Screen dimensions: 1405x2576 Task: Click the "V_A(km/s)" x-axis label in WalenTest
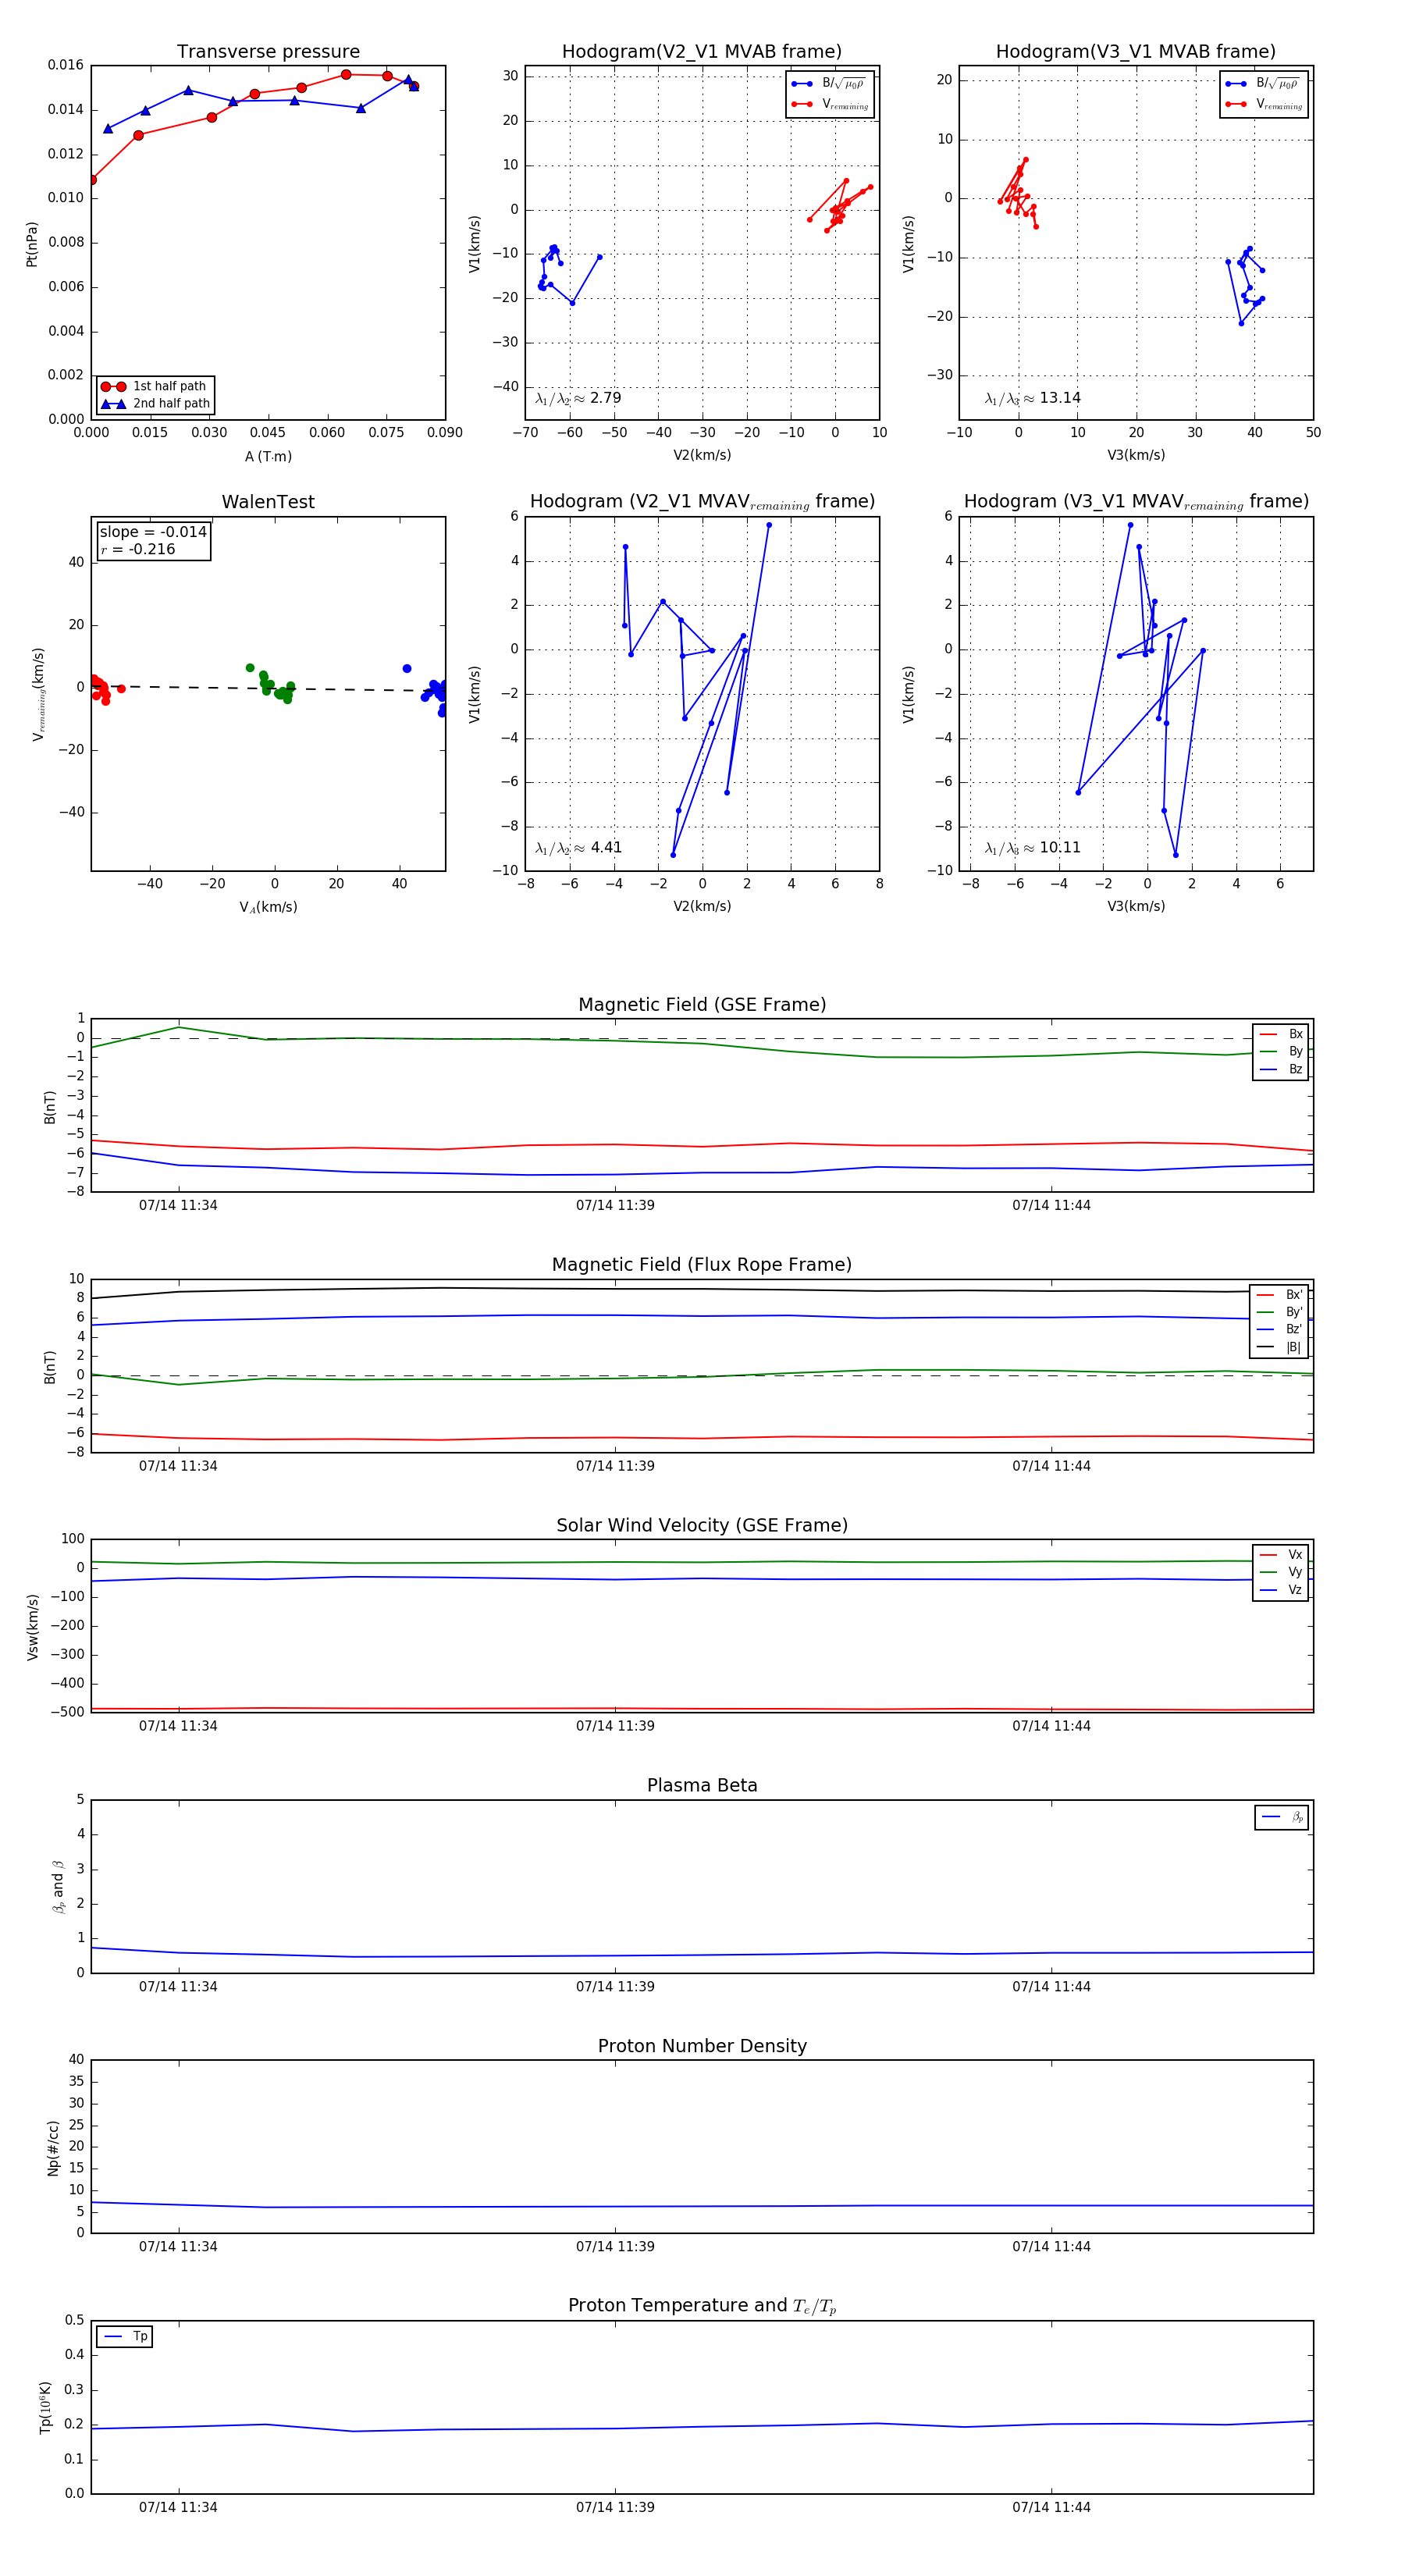click(x=268, y=908)
